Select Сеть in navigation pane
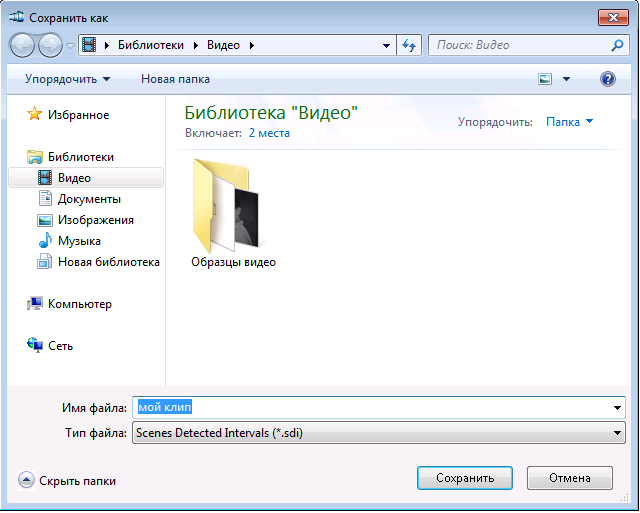640x513 pixels. point(60,346)
